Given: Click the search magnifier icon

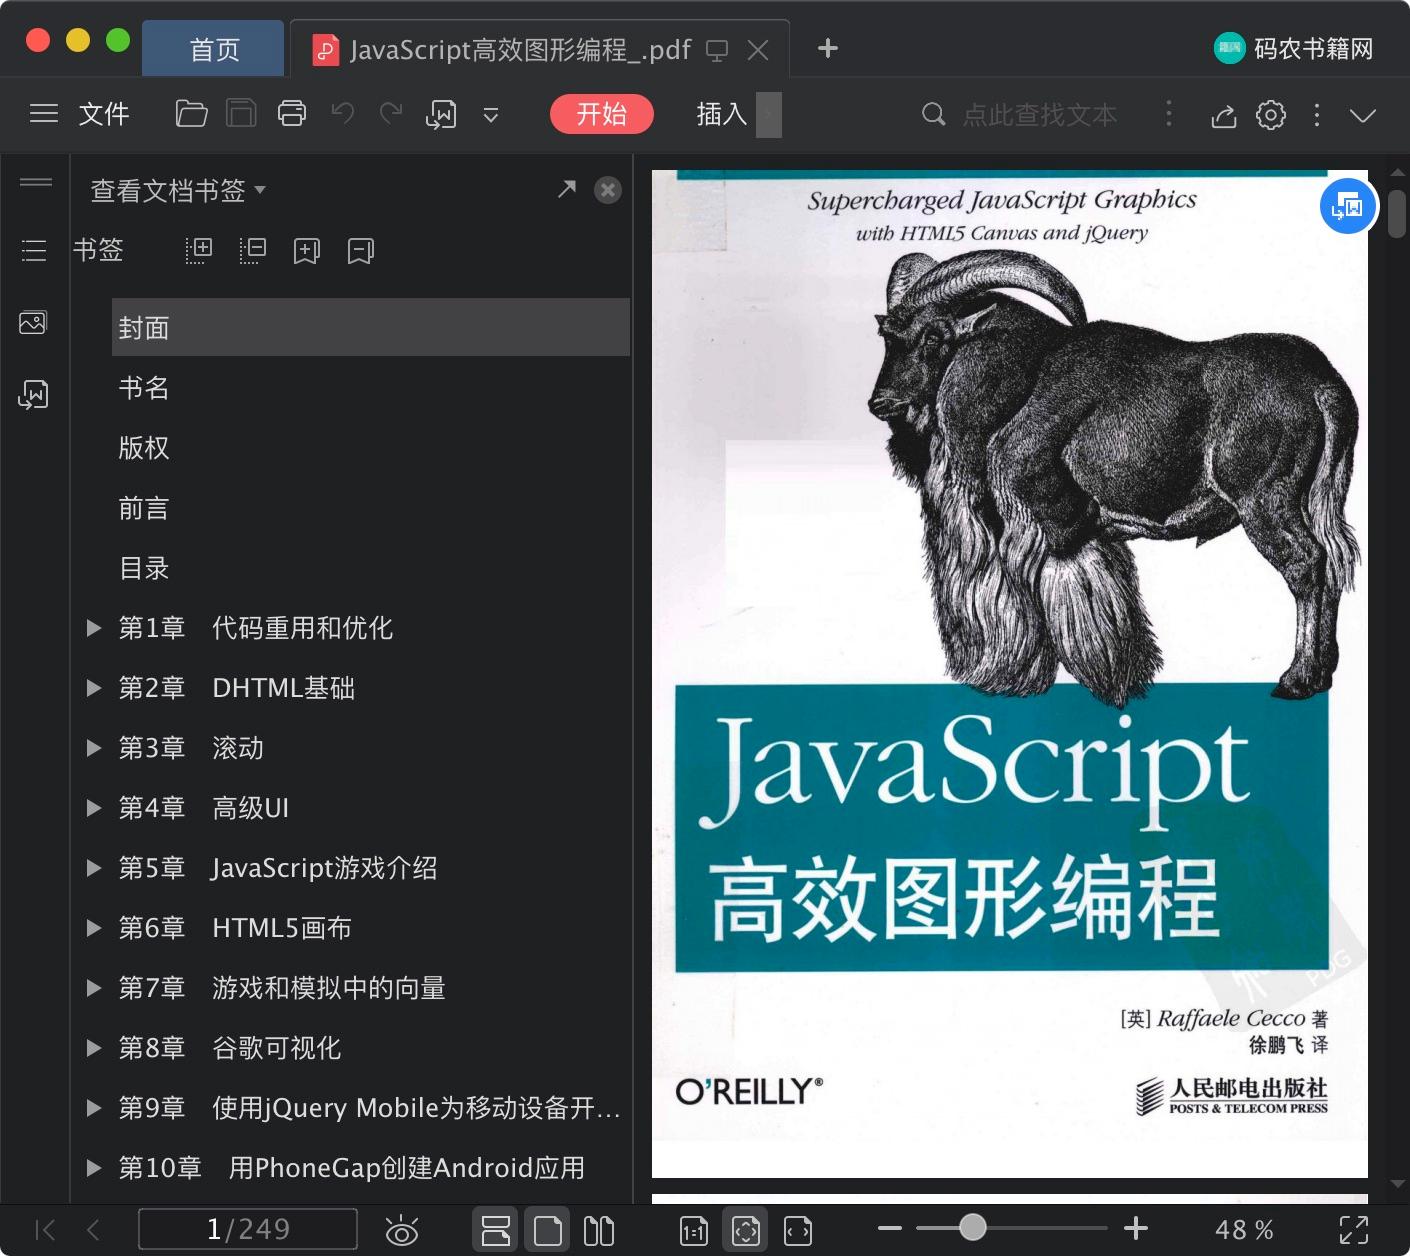Looking at the screenshot, I should 933,114.
